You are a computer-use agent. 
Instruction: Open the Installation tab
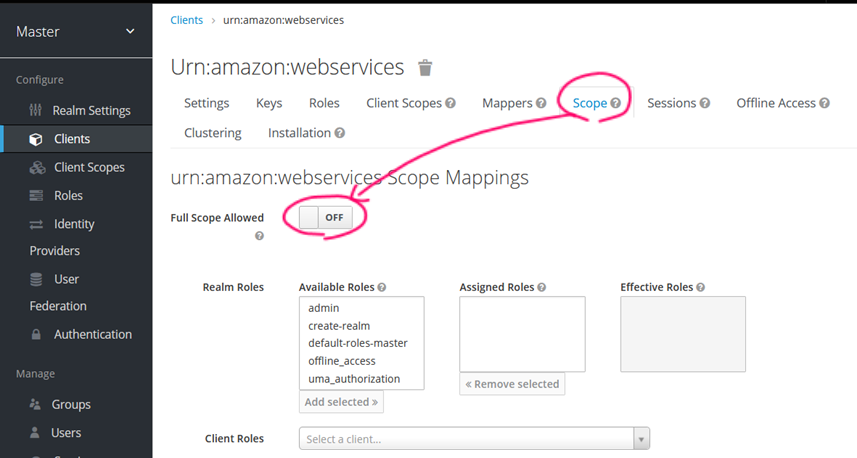click(x=300, y=133)
